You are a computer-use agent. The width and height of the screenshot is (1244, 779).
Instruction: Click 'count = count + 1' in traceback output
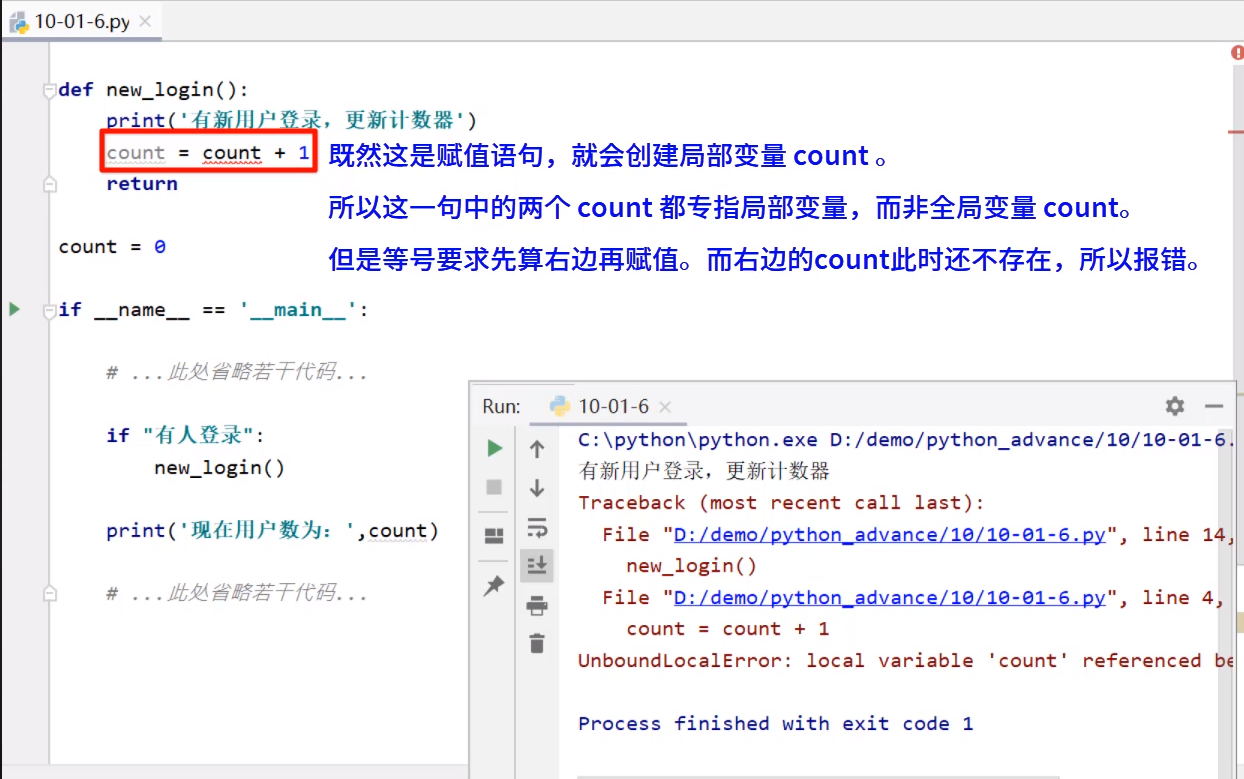727,629
